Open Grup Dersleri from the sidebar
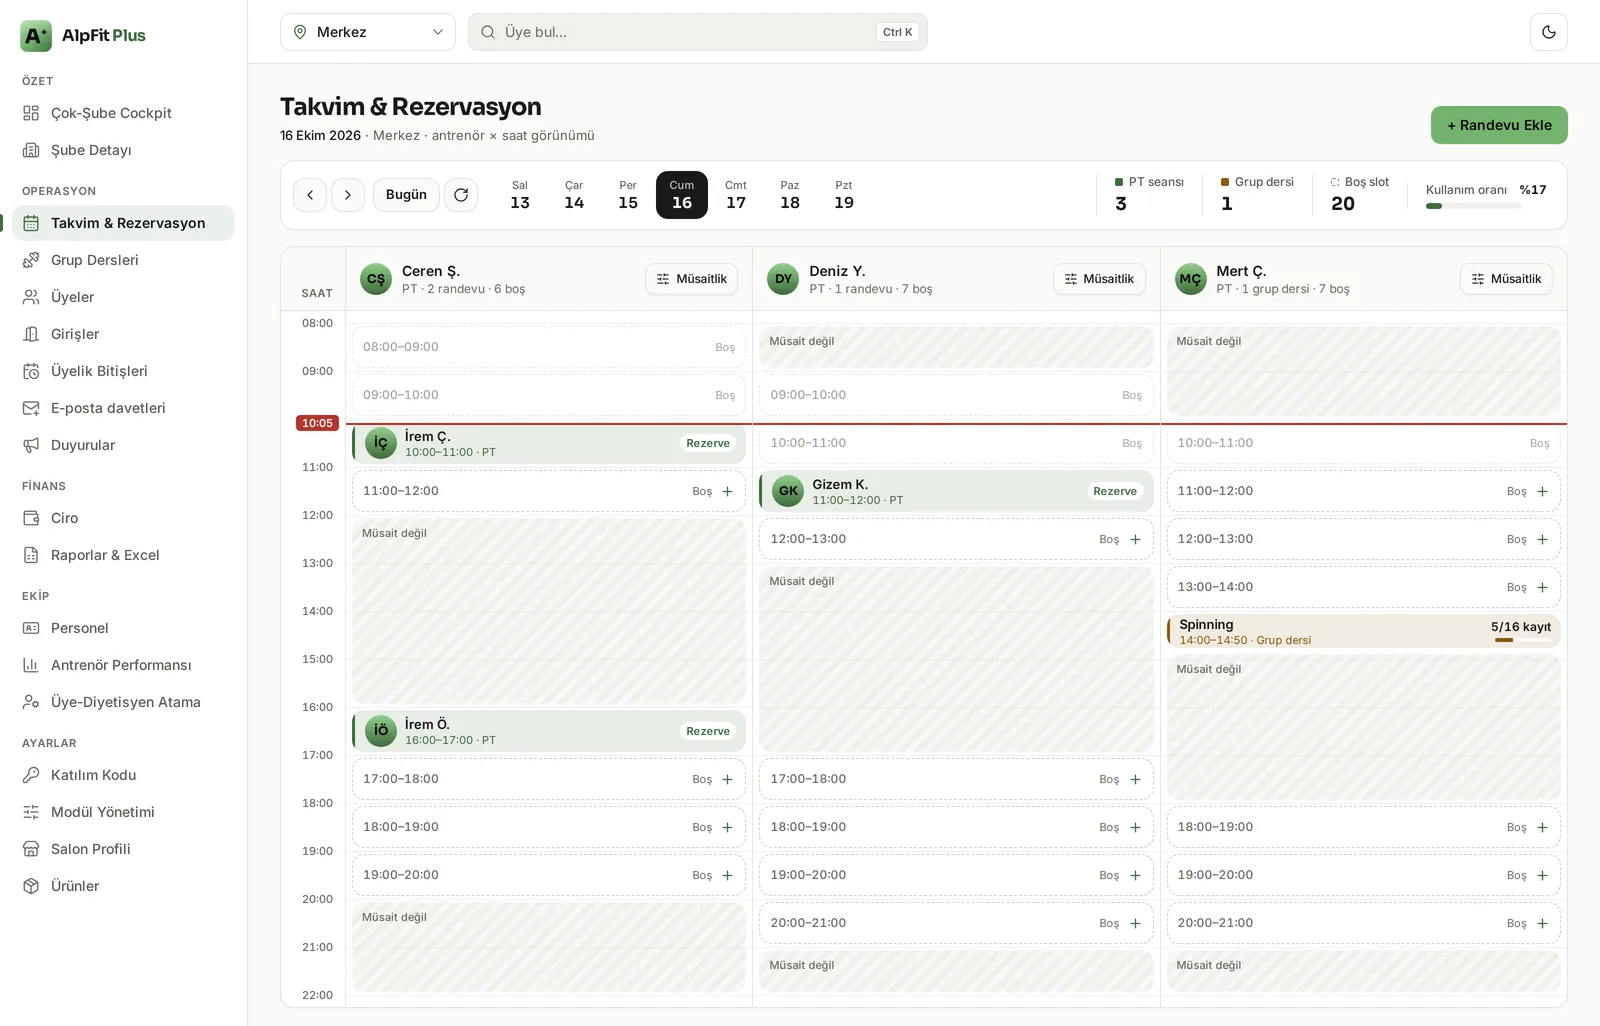Viewport: 1600px width, 1026px height. point(123,260)
